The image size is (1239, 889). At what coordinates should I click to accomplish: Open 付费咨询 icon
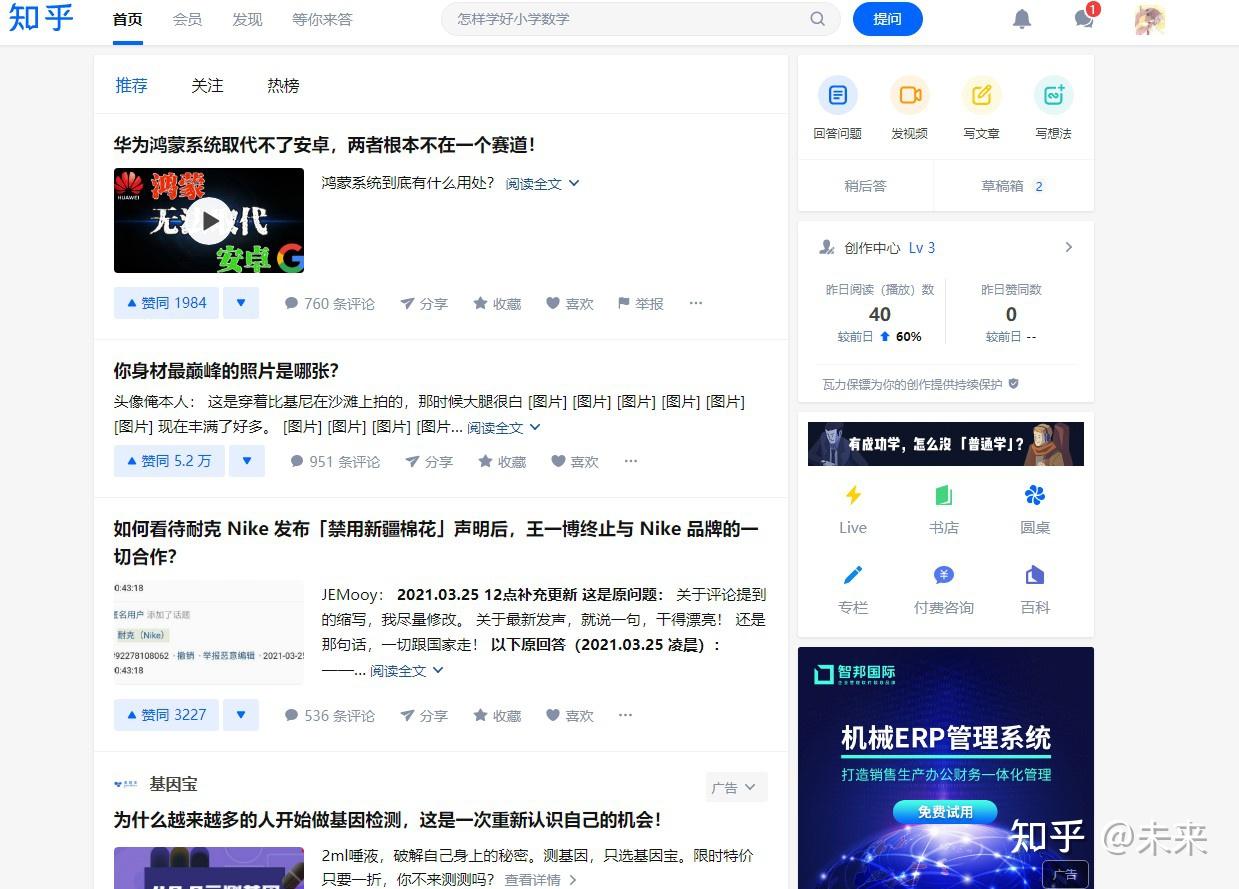(x=944, y=575)
